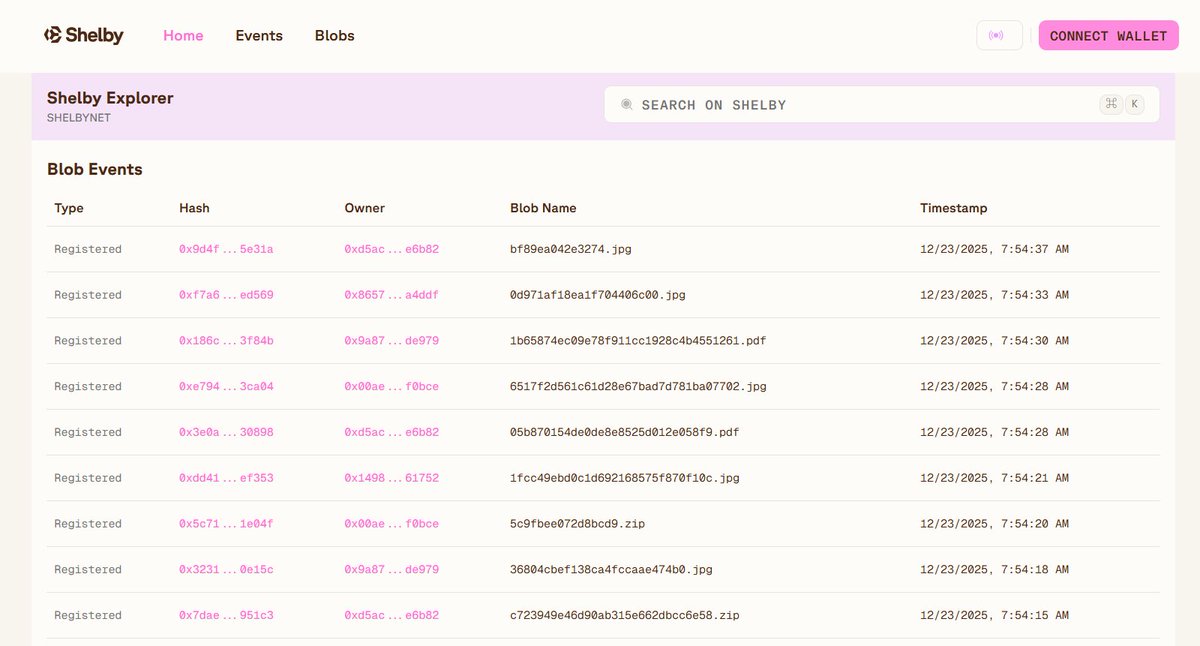Click timestamp 12/23/2025, 7:54:20 AM
1200x646 pixels.
(x=994, y=524)
